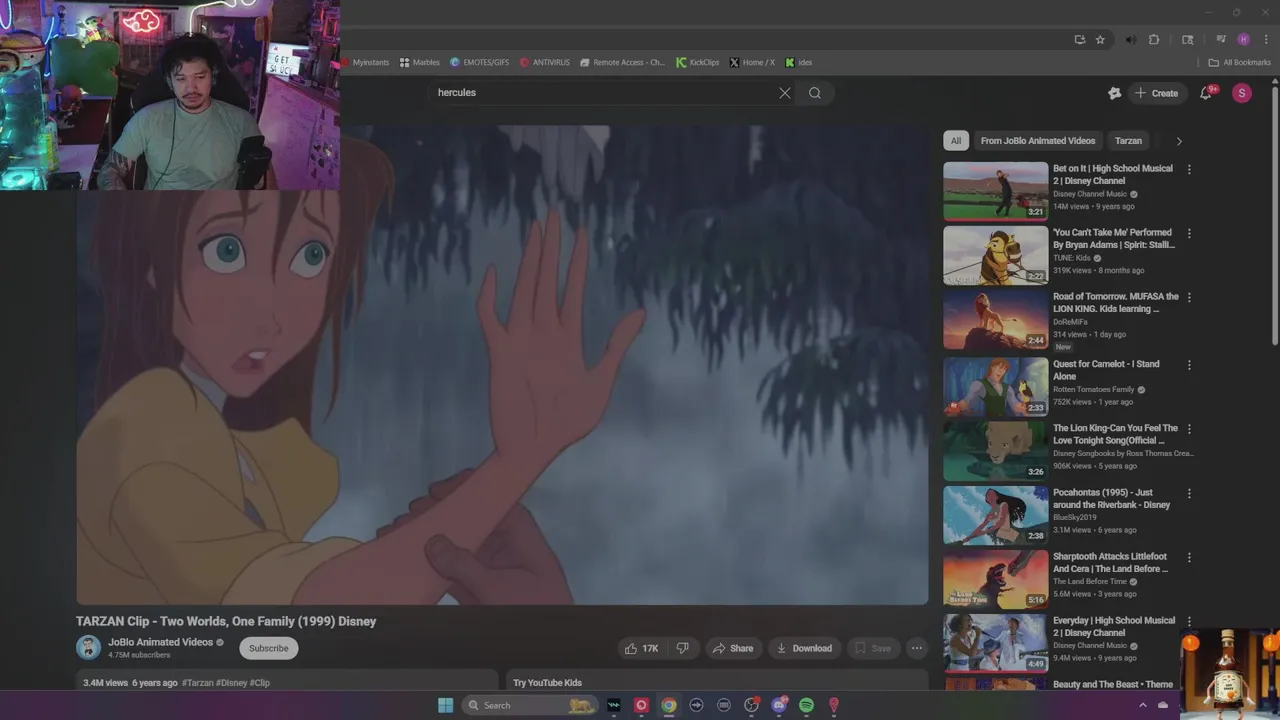The width and height of the screenshot is (1280, 720).
Task: Open Spotify from the taskbar
Action: (x=806, y=705)
